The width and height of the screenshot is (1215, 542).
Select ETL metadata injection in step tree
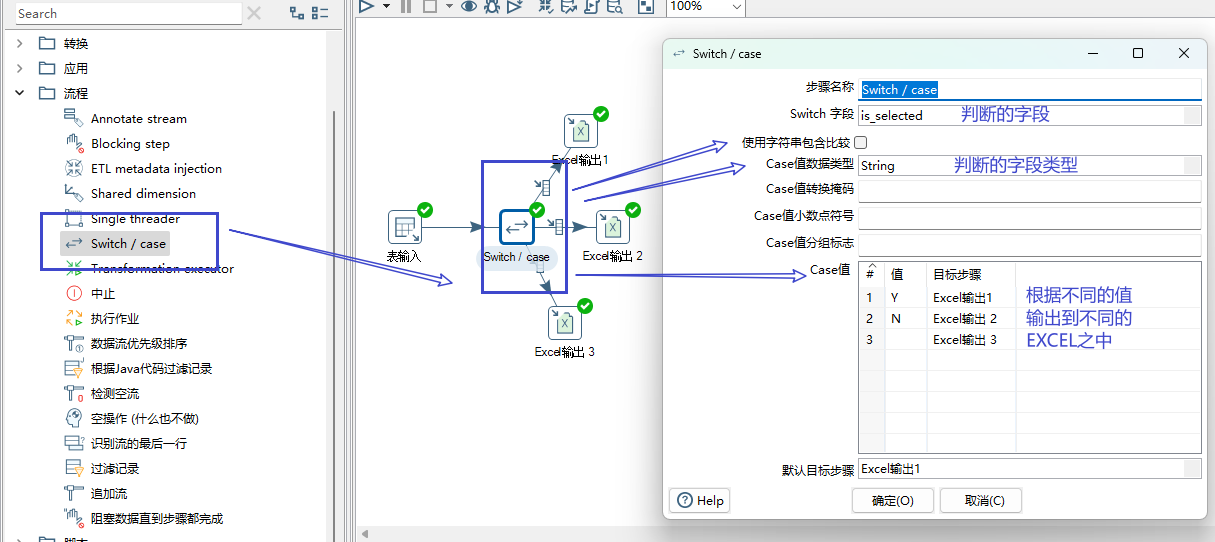pyautogui.click(x=156, y=169)
